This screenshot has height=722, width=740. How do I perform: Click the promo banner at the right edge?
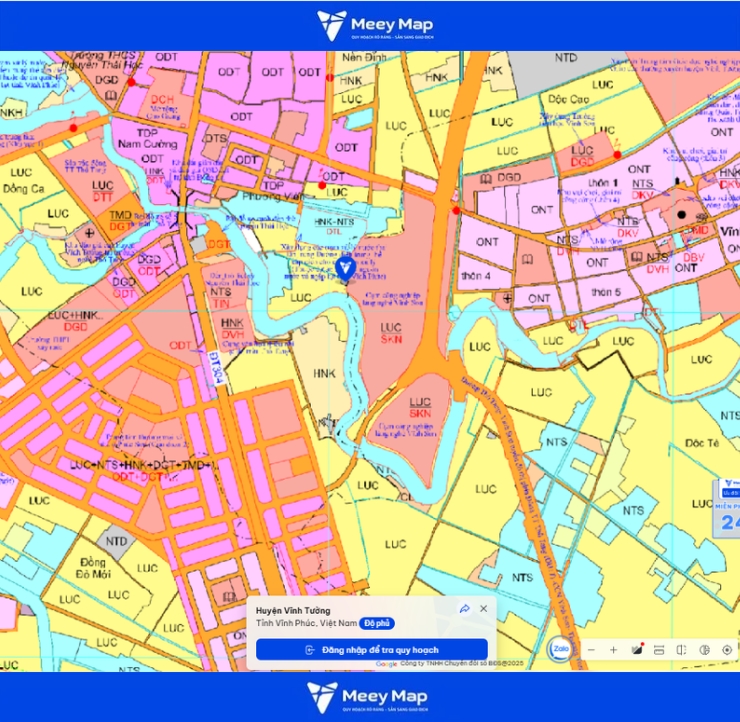click(x=726, y=509)
